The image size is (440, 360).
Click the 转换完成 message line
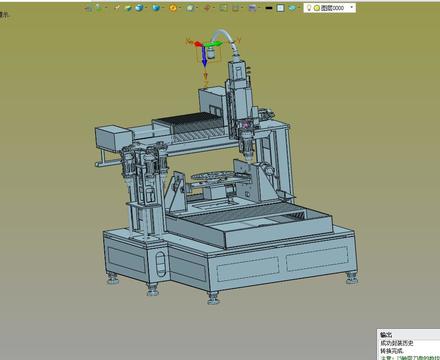392,351
